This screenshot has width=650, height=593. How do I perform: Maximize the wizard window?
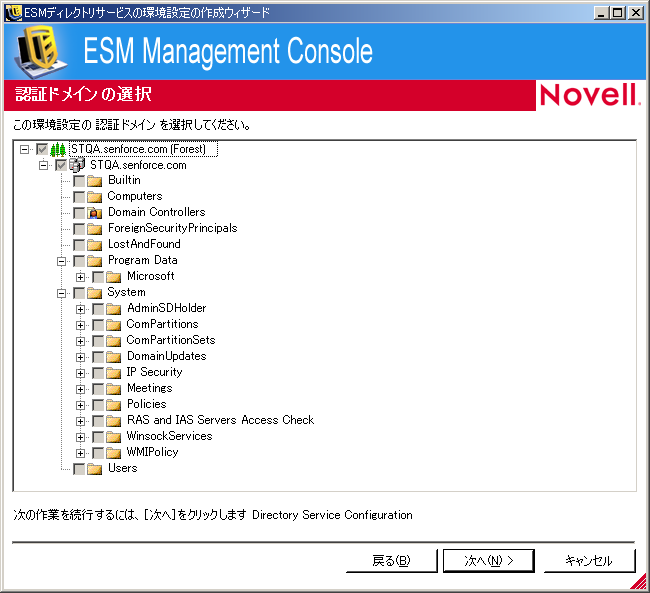(x=617, y=13)
